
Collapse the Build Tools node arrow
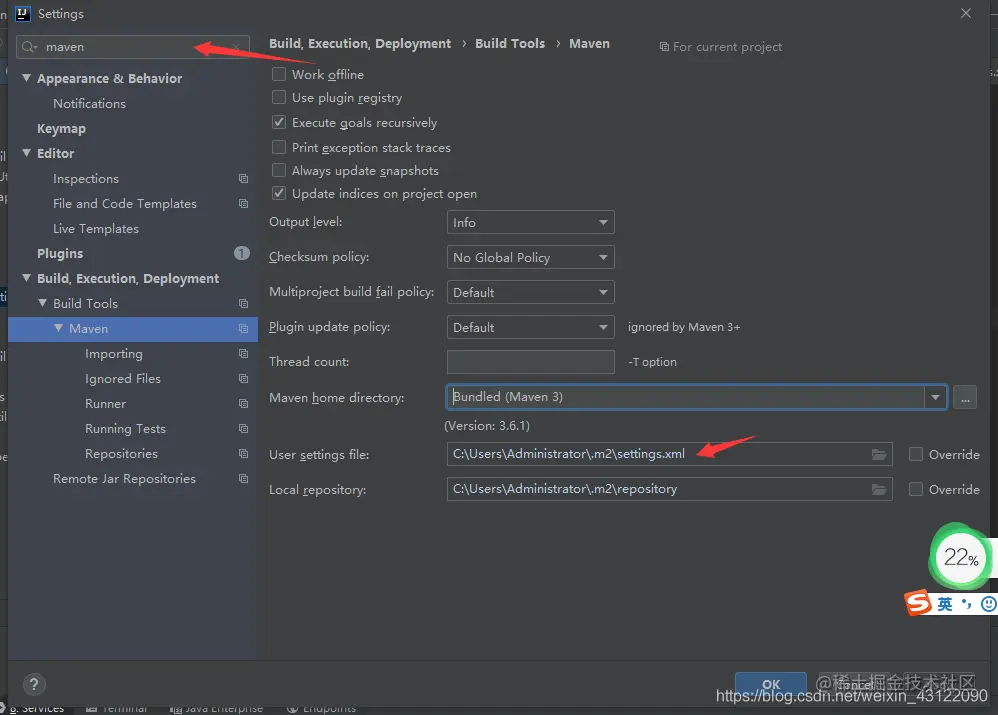pyautogui.click(x=43, y=303)
